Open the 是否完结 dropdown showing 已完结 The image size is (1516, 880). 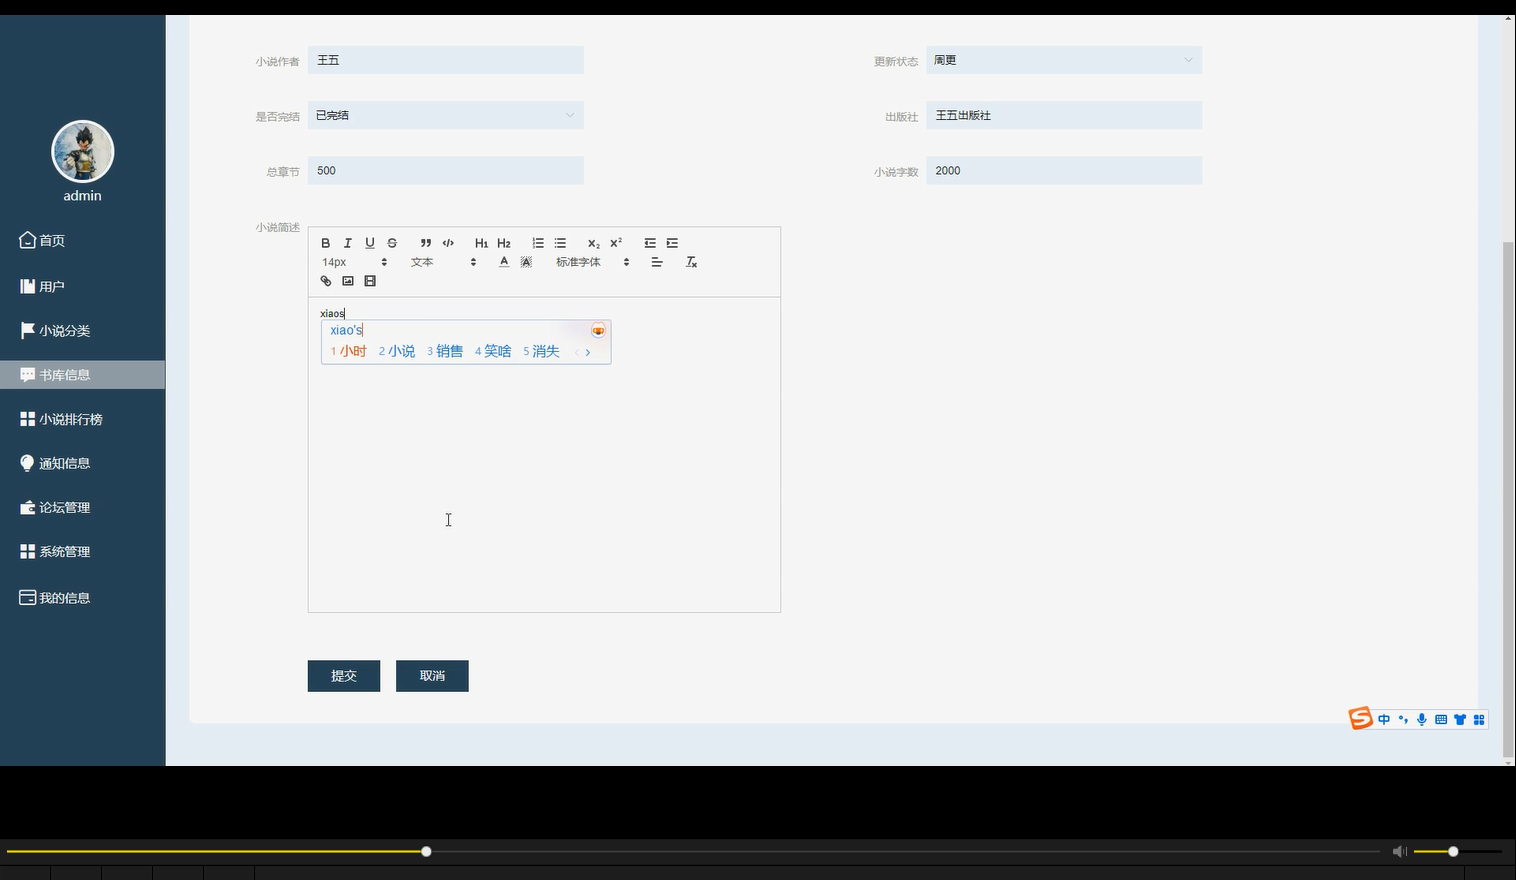(445, 115)
